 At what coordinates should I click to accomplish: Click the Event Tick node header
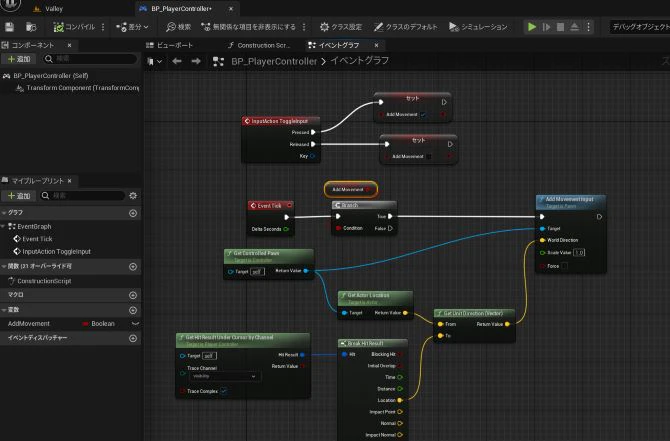click(270, 206)
